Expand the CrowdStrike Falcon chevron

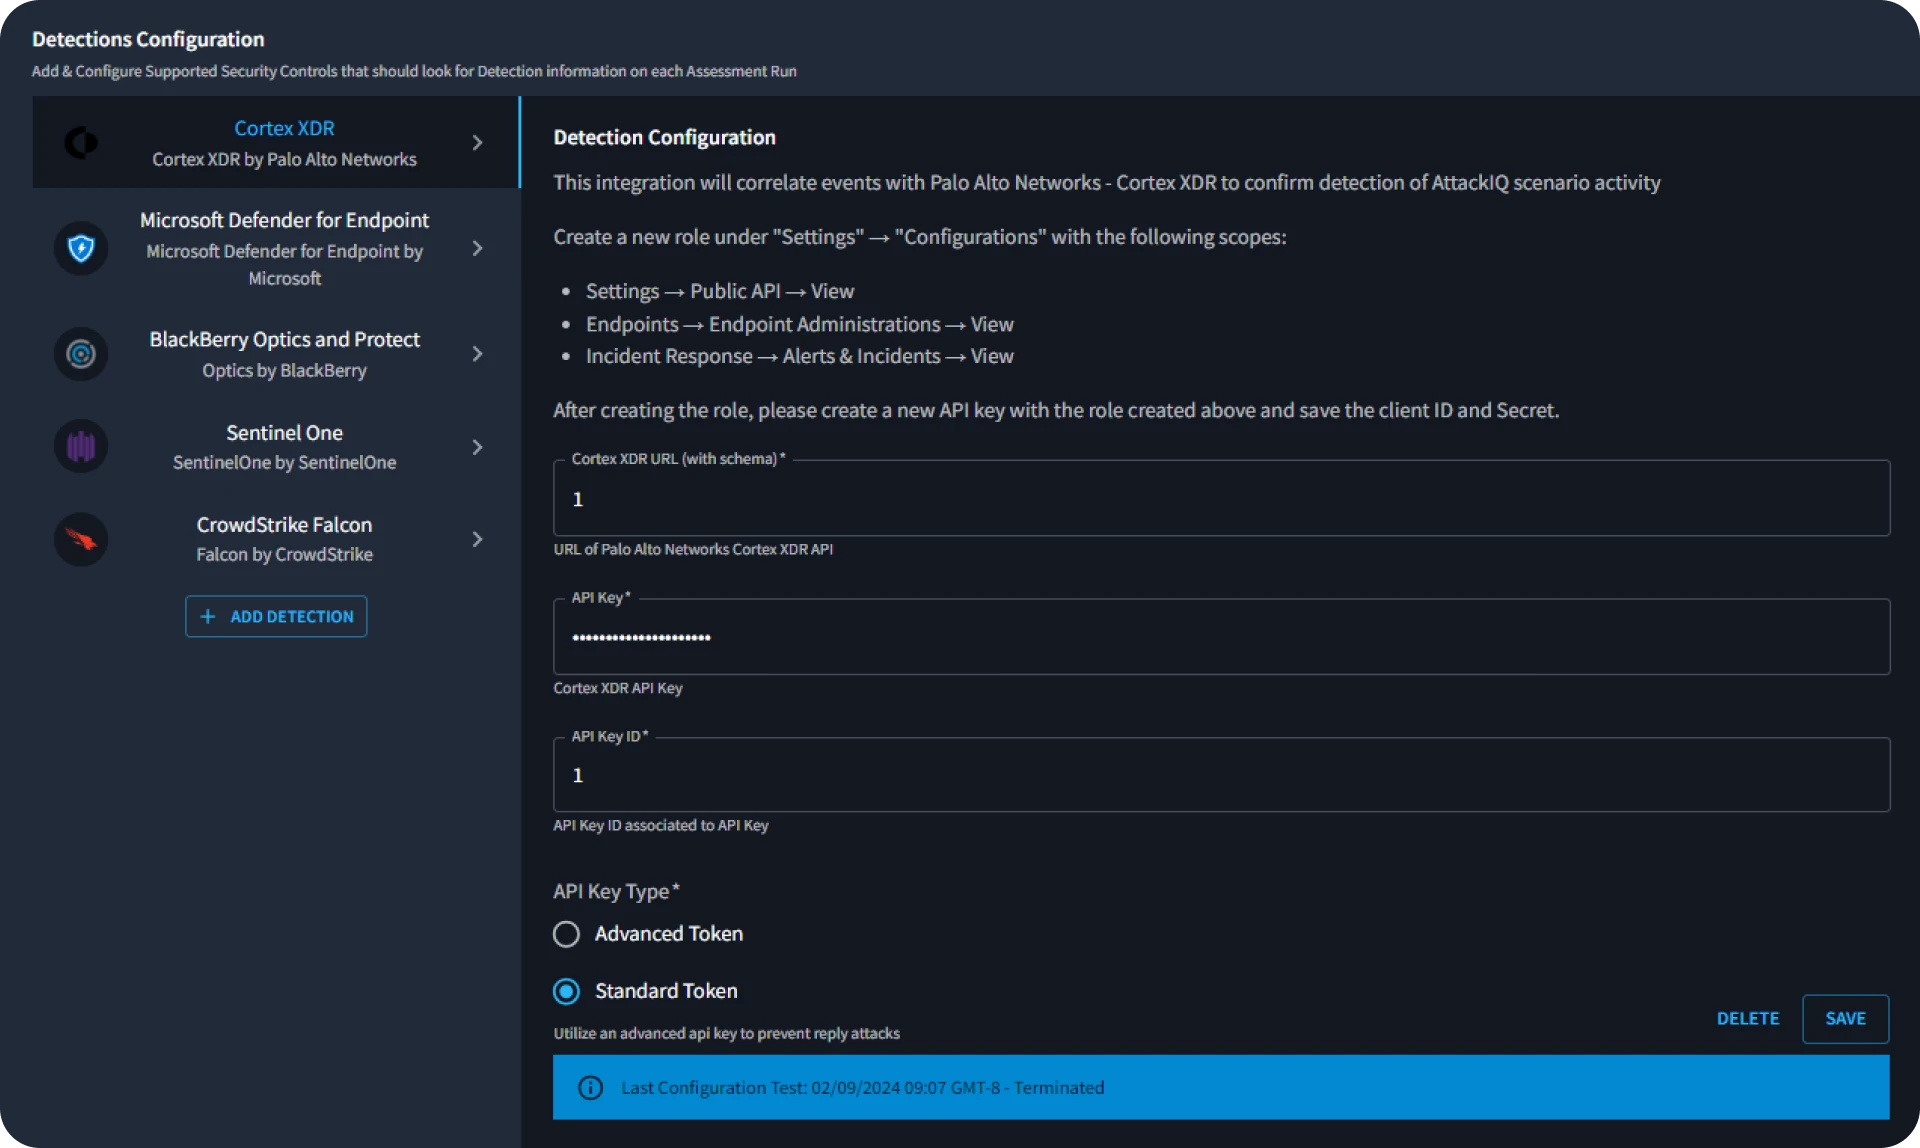pos(477,540)
